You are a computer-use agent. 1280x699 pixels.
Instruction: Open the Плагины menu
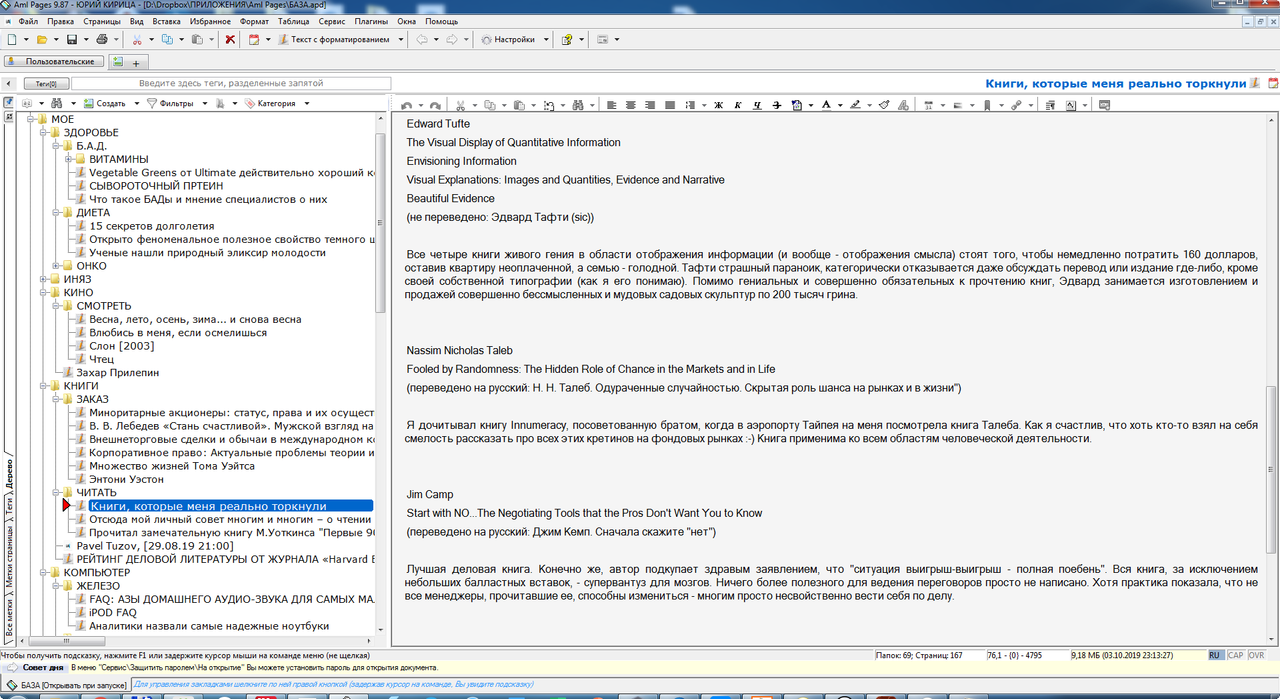click(x=372, y=21)
